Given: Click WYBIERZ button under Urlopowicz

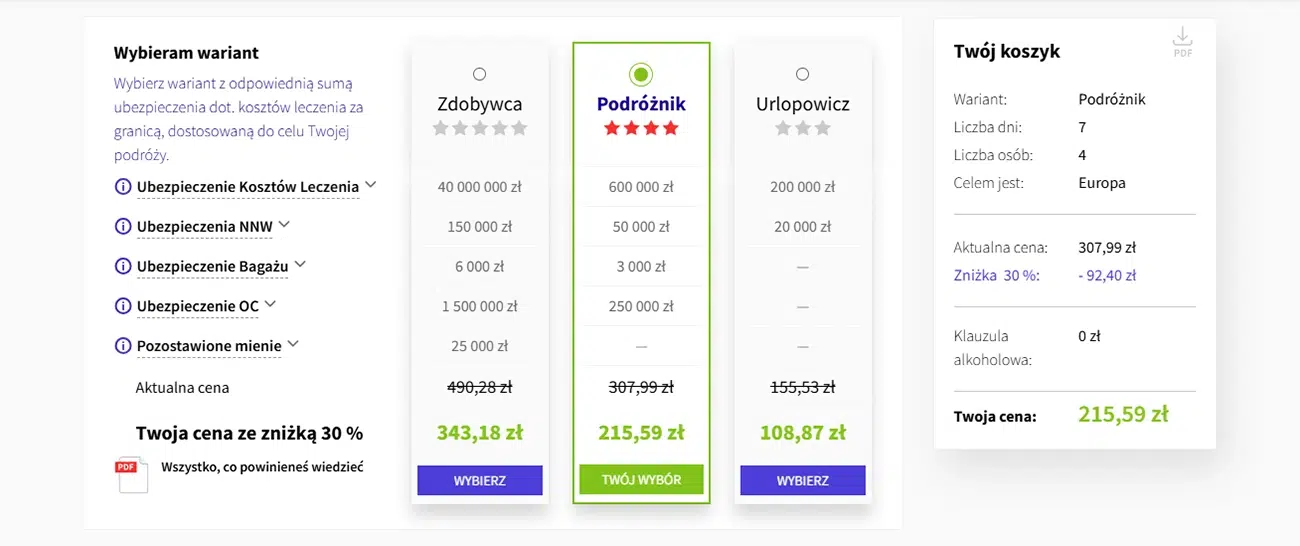Looking at the screenshot, I should (x=803, y=480).
